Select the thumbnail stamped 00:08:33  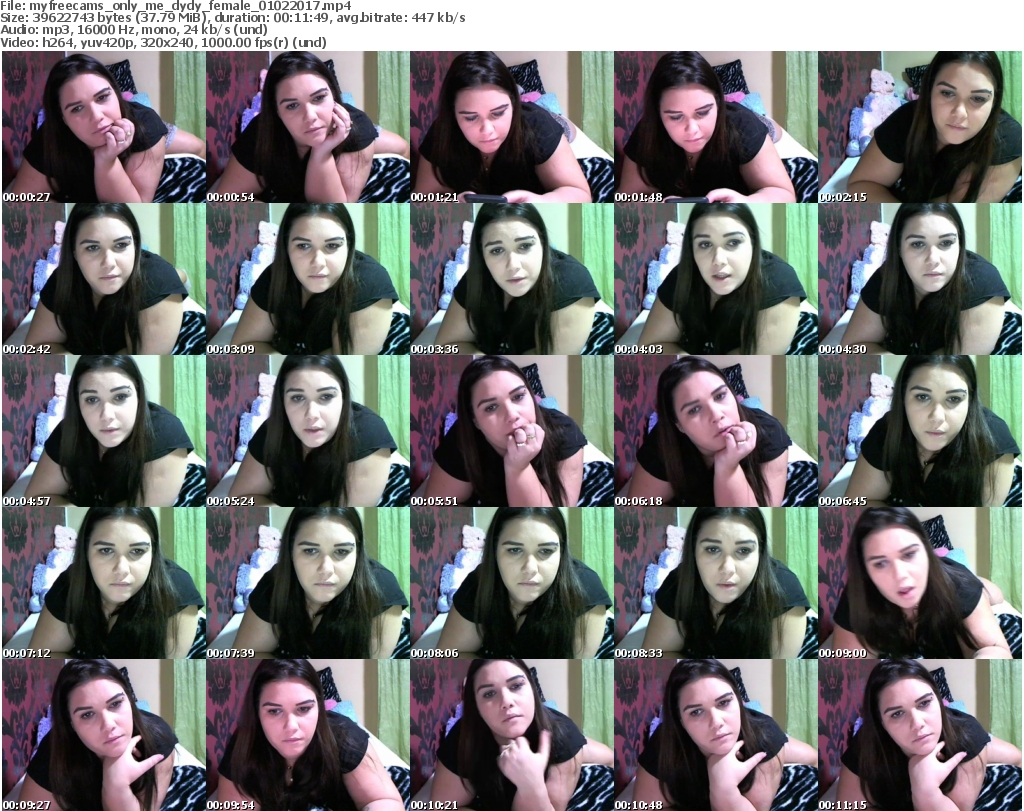click(x=715, y=583)
